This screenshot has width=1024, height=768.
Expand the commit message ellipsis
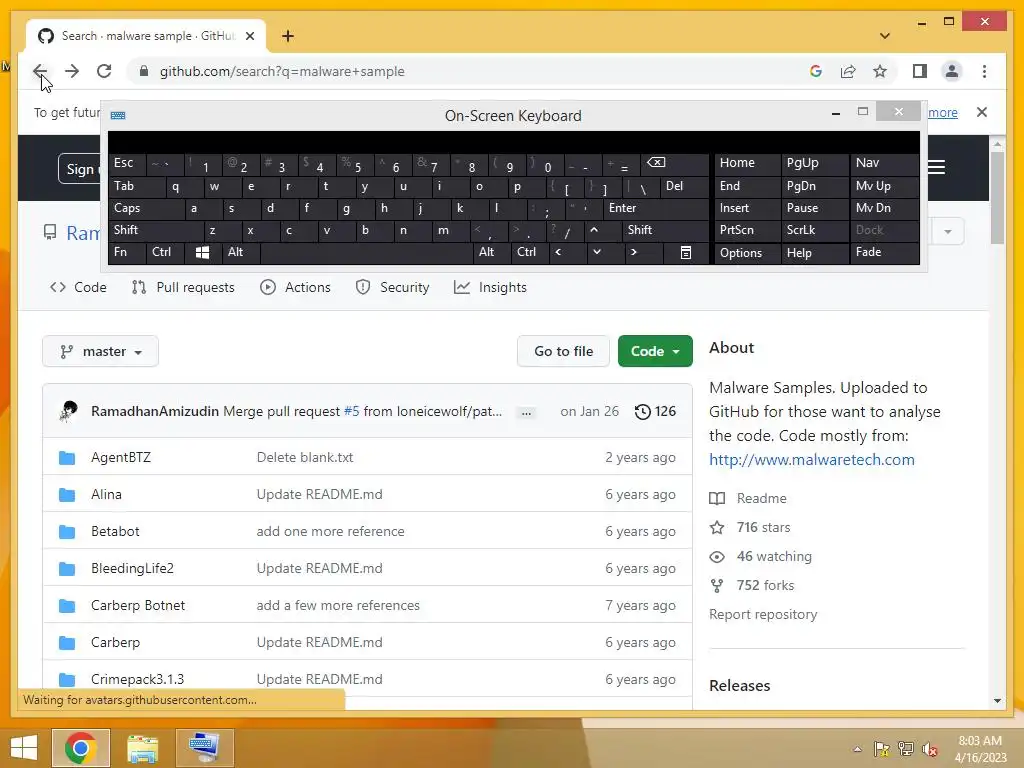526,413
